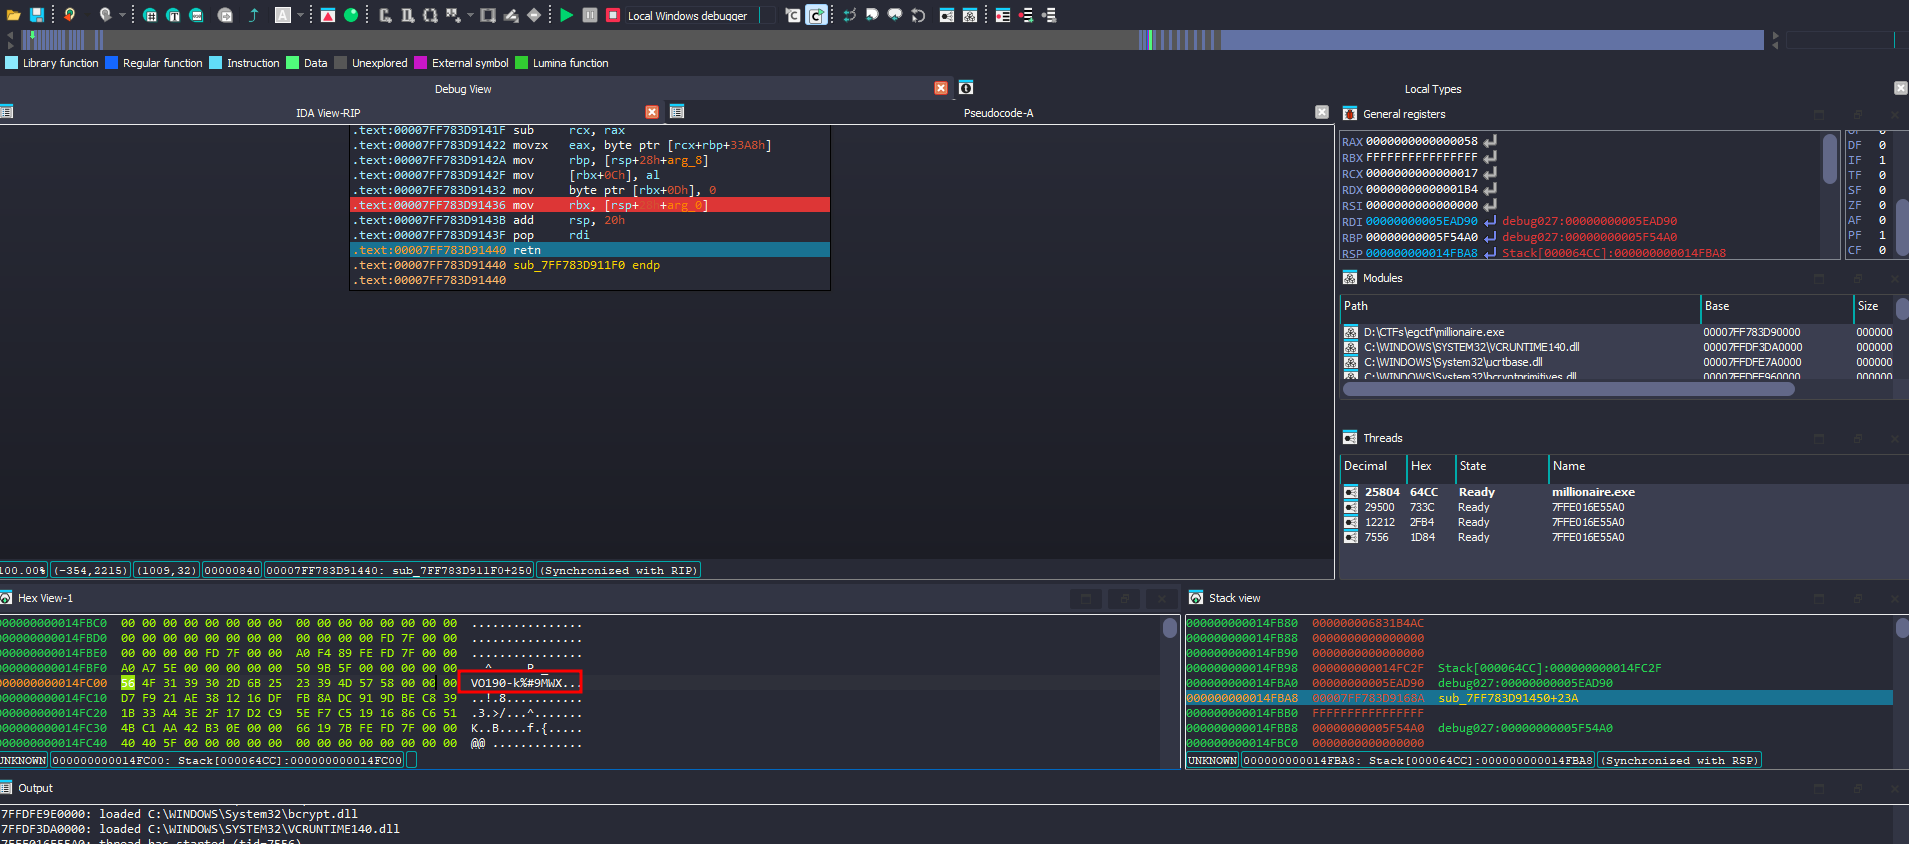1909x844 pixels.
Task: Click the green circle icon in toolbar
Action: 351,15
